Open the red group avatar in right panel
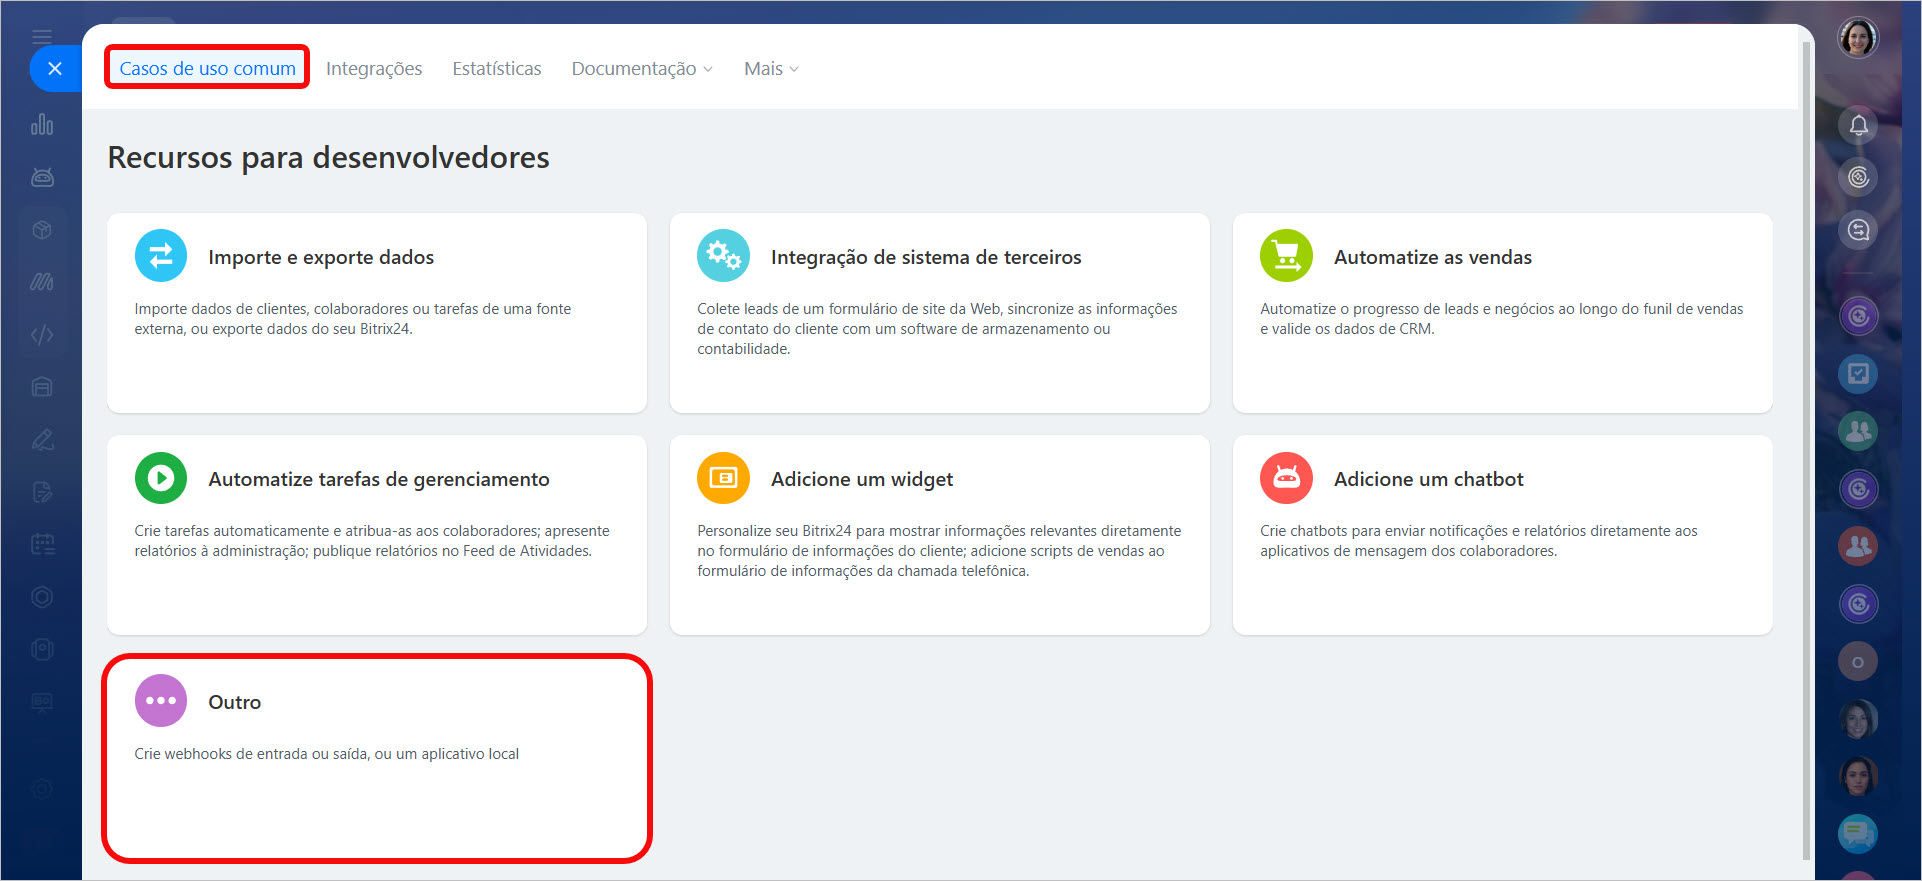The image size is (1922, 881). (1858, 546)
